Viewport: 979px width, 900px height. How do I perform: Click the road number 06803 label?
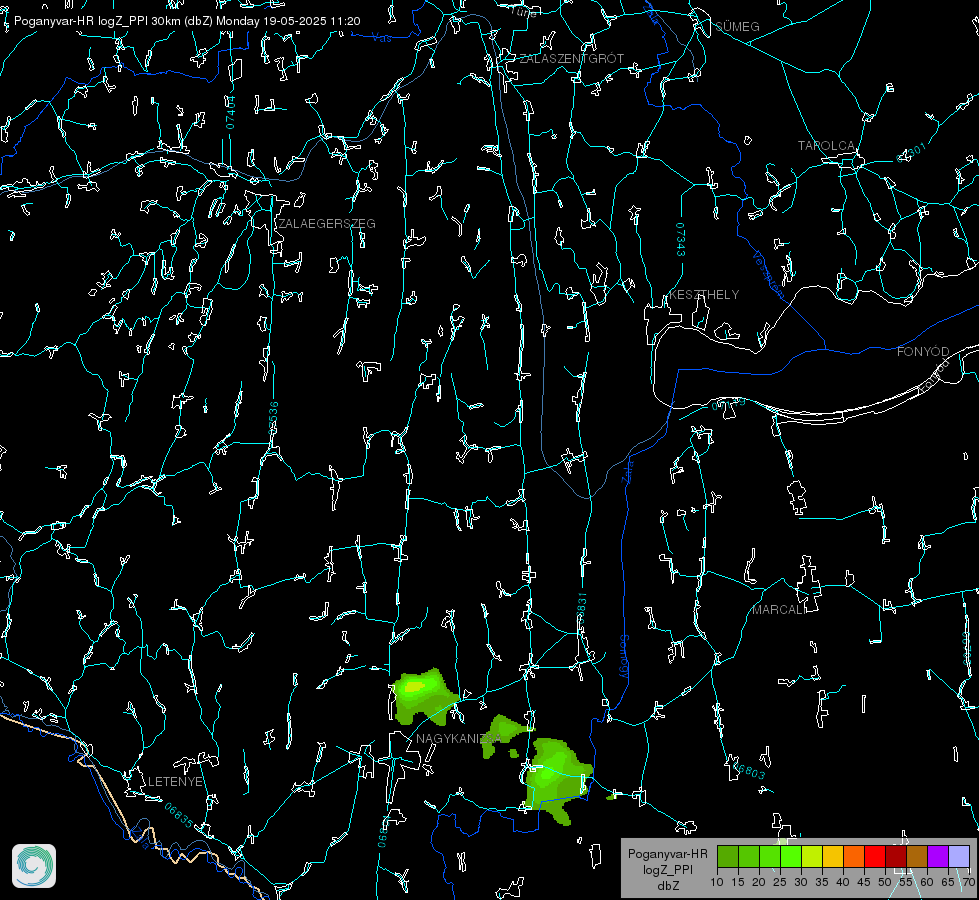749,770
